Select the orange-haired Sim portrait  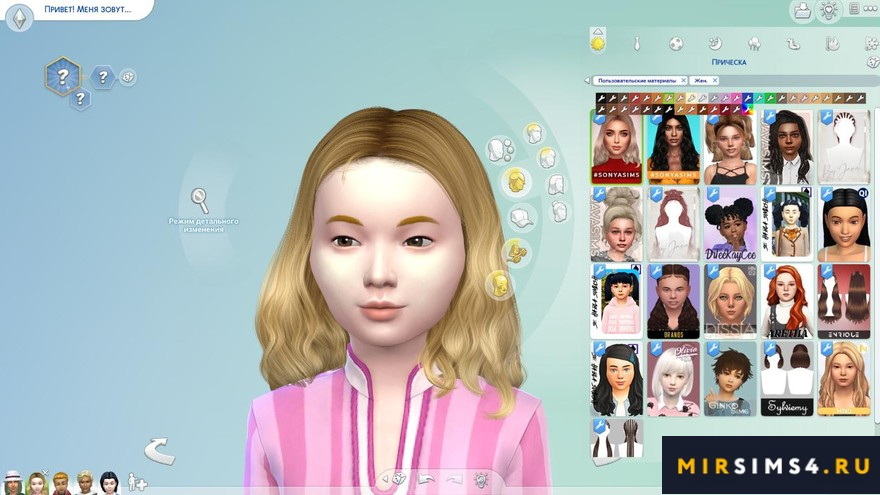tap(61, 483)
